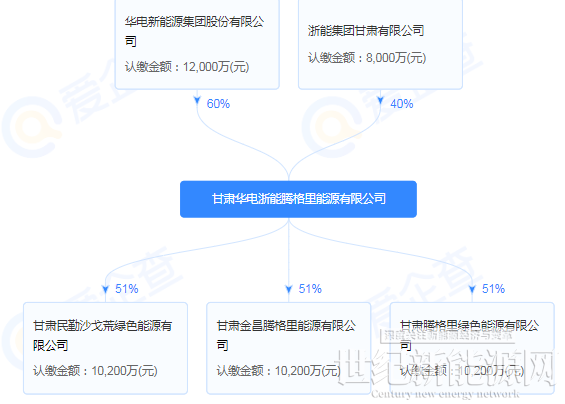Click the 40% shareholding label

click(x=401, y=104)
